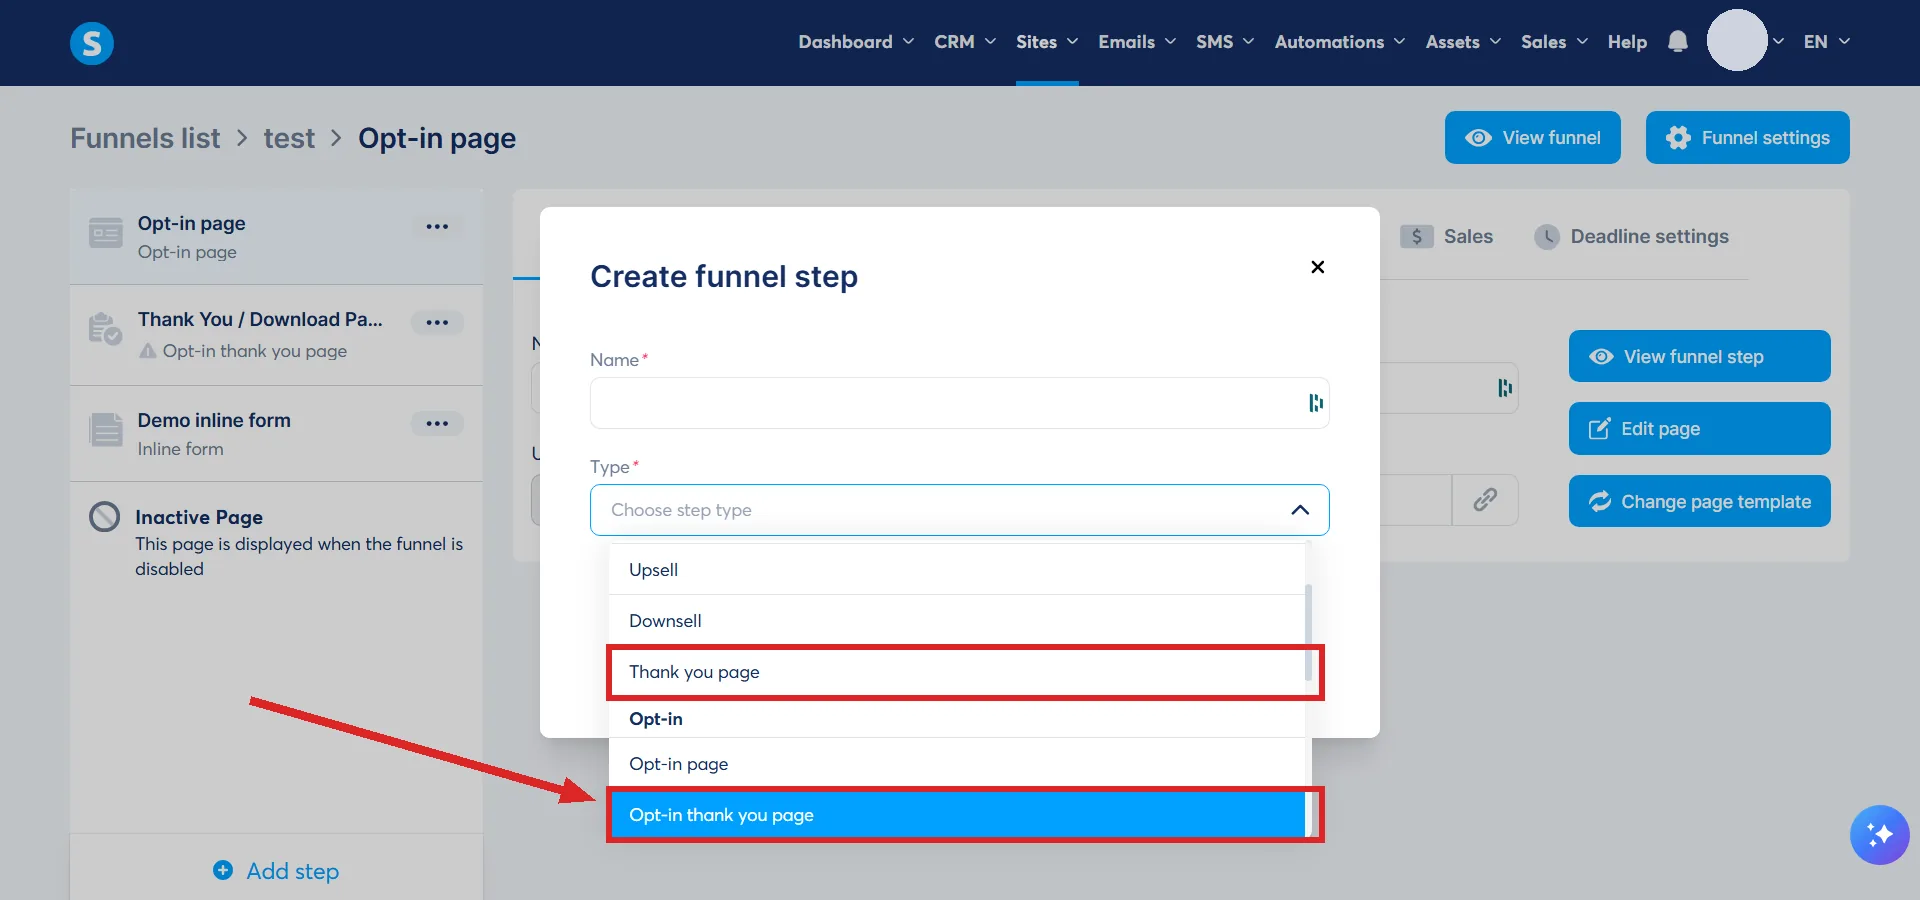Switch to the Sales tab
This screenshot has height=900, width=1920.
pyautogui.click(x=1446, y=237)
